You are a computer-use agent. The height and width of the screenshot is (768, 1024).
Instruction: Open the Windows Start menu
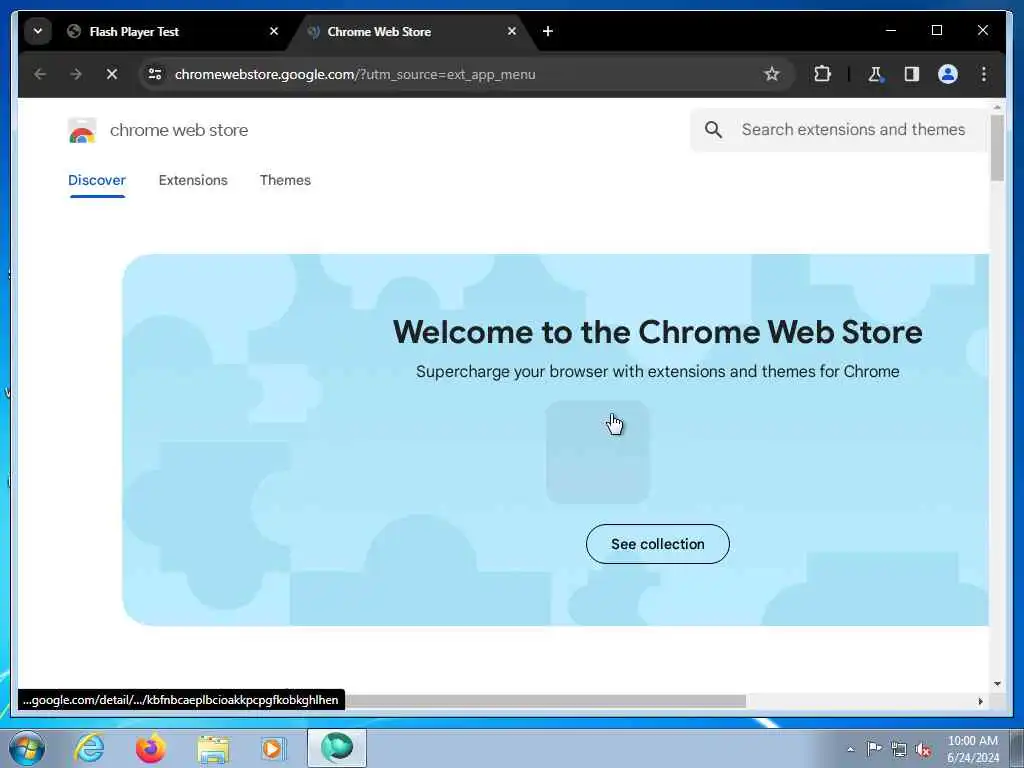pos(27,748)
